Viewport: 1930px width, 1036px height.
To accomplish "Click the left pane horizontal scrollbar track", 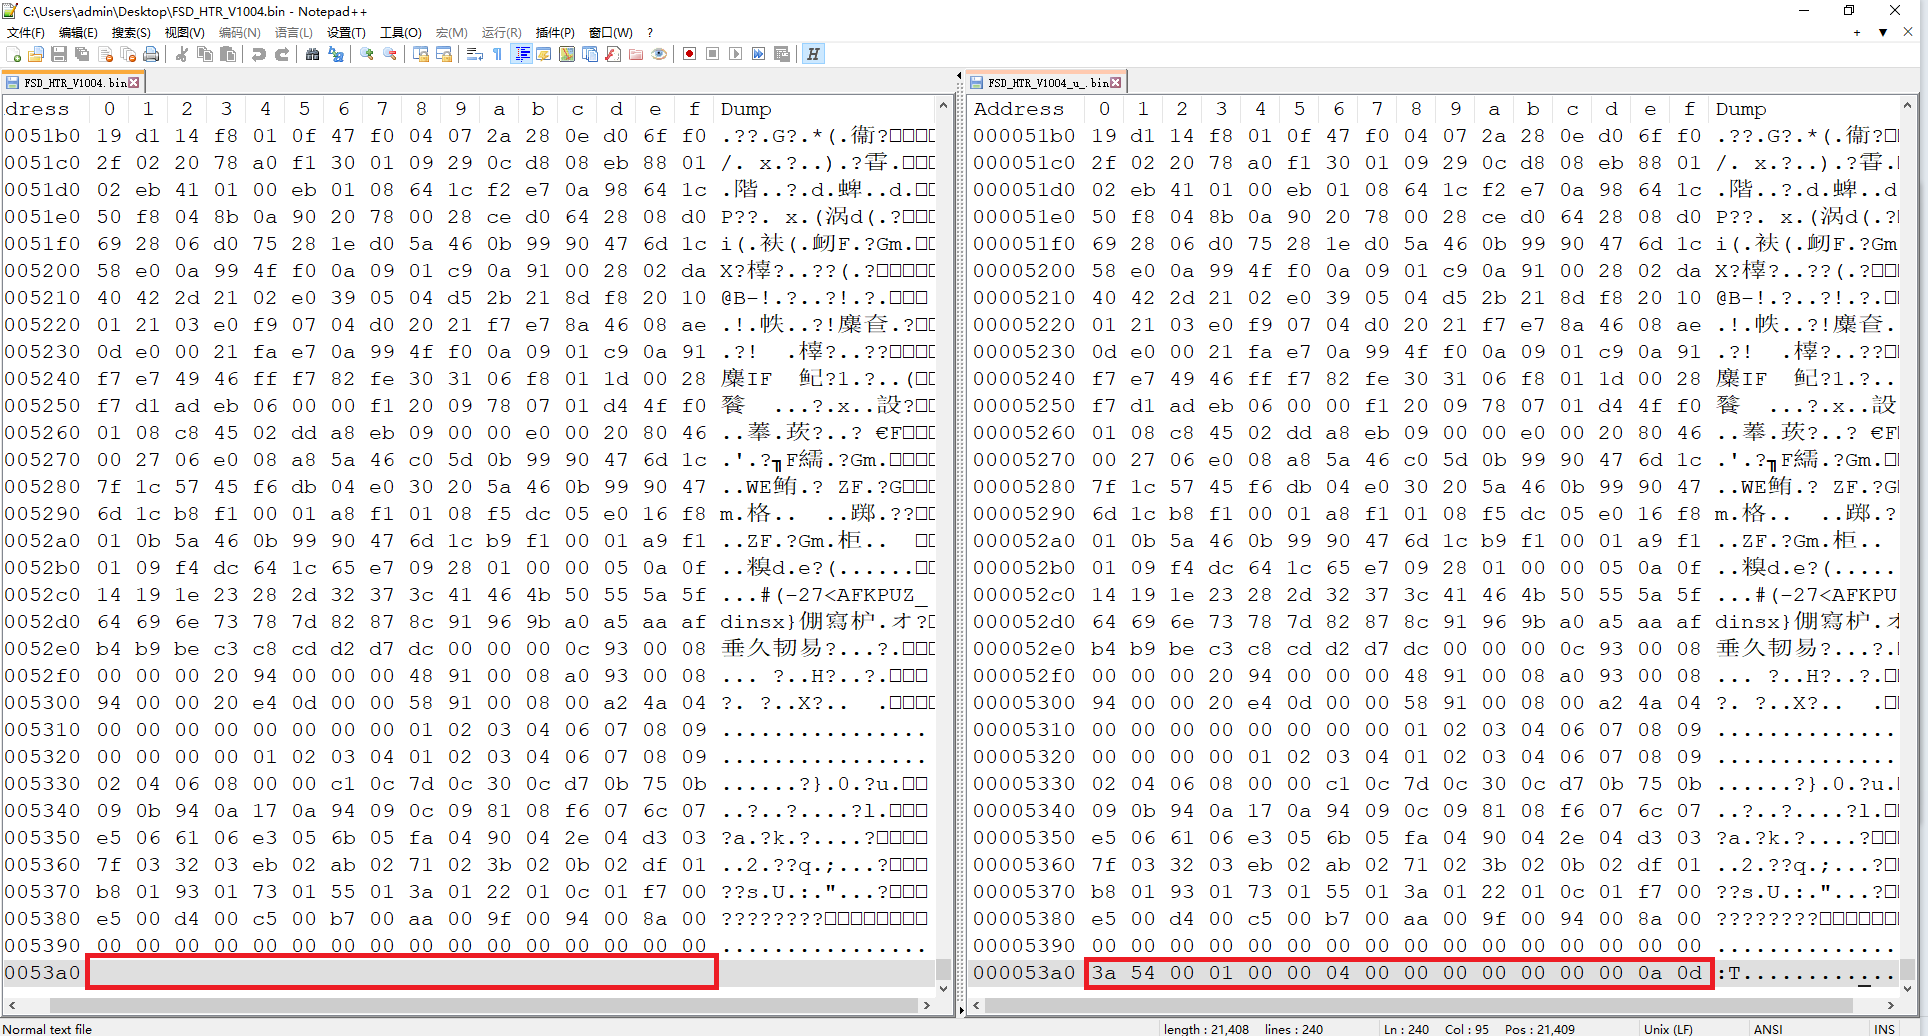I will tap(470, 1005).
